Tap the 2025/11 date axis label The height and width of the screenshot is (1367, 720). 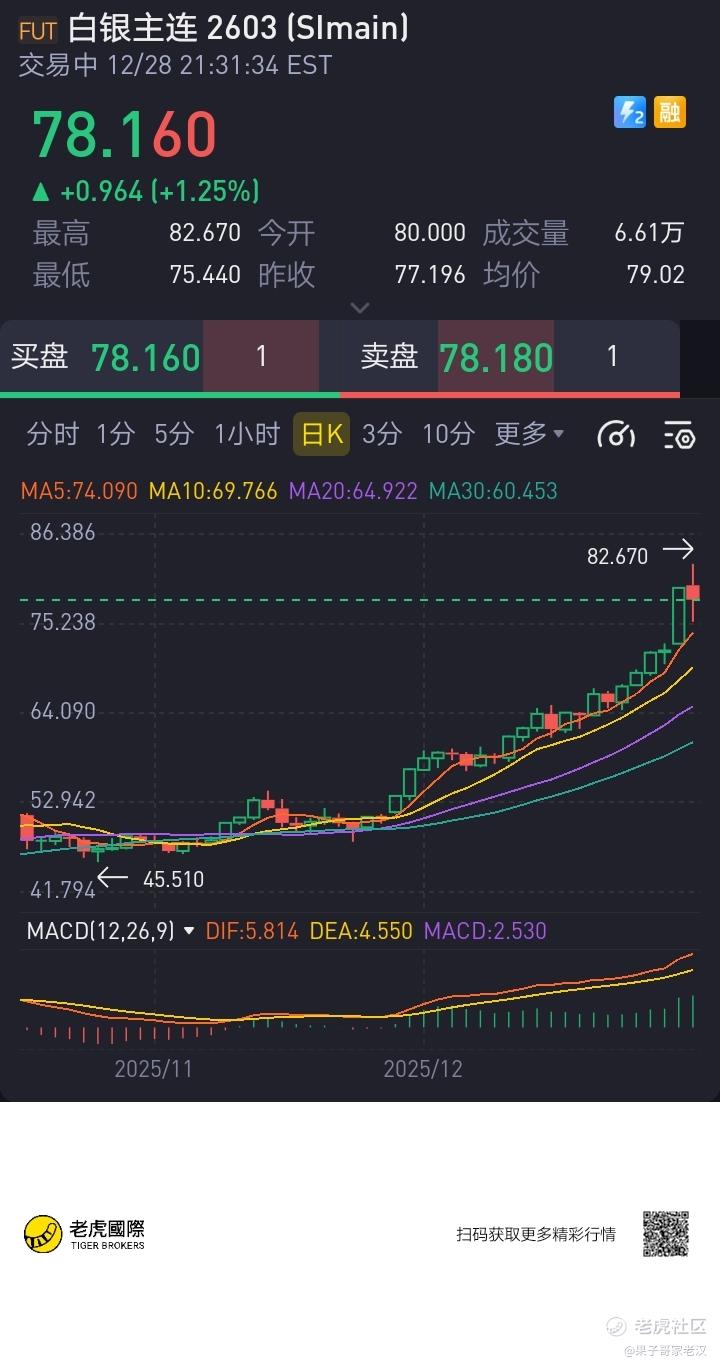(x=153, y=1069)
